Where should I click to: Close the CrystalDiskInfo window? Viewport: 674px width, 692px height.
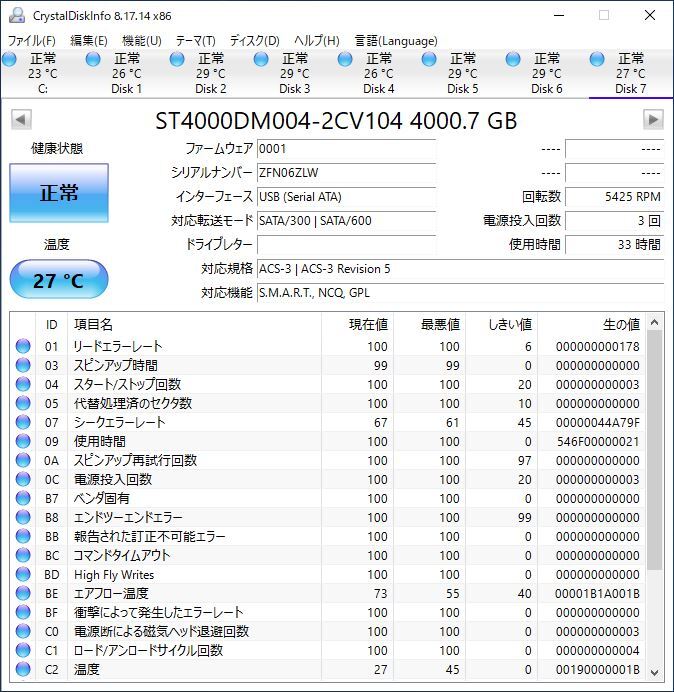[650, 15]
